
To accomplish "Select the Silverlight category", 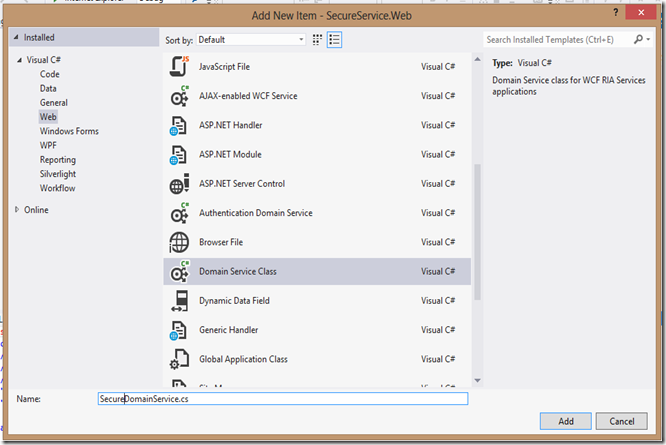I will pyautogui.click(x=58, y=174).
